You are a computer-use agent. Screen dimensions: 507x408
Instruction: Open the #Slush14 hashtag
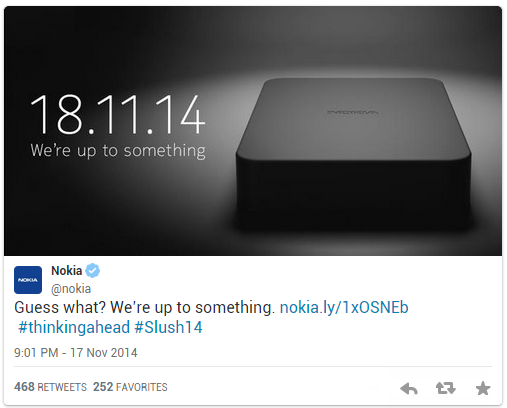click(x=168, y=327)
